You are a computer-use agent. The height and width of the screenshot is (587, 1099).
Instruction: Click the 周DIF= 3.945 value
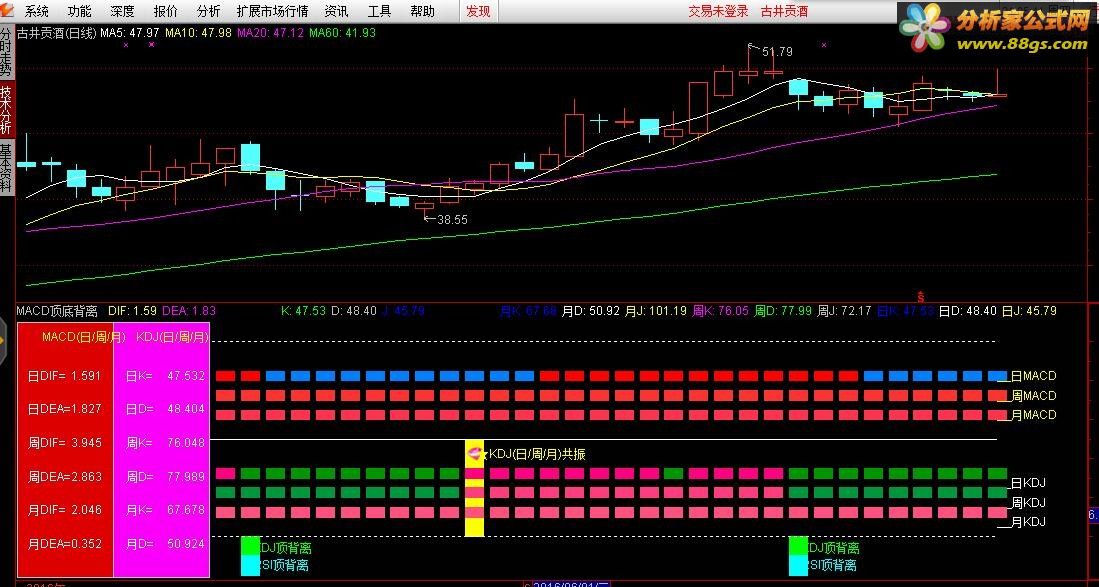pyautogui.click(x=65, y=443)
